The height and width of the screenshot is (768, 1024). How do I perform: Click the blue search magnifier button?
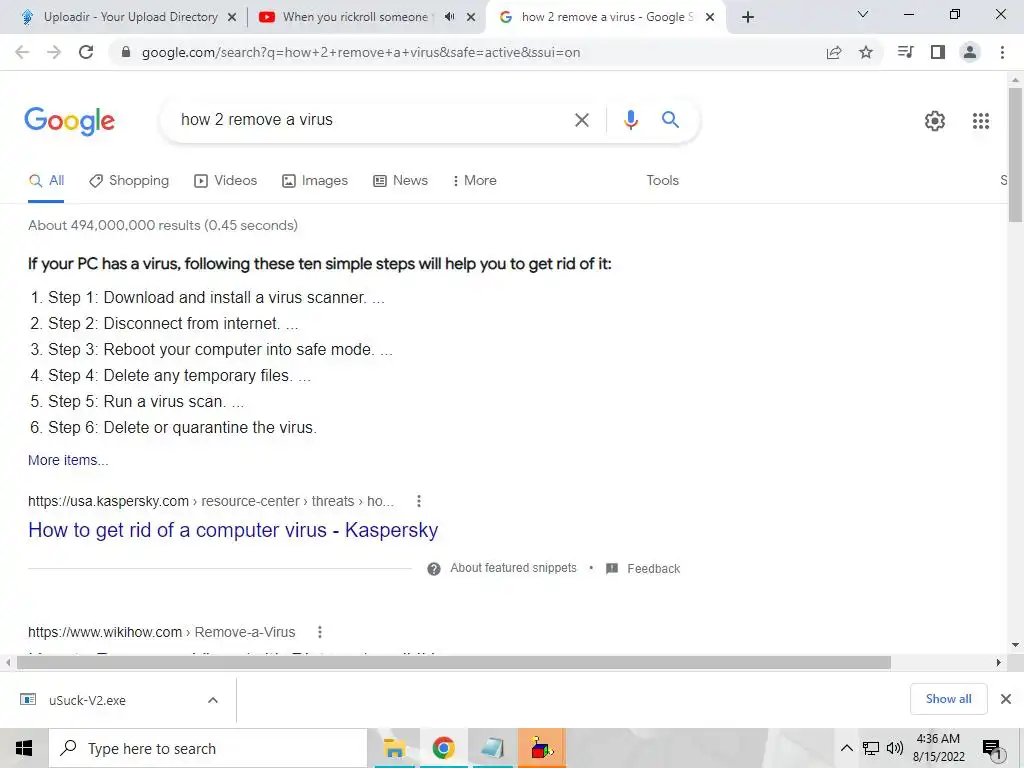pos(670,120)
